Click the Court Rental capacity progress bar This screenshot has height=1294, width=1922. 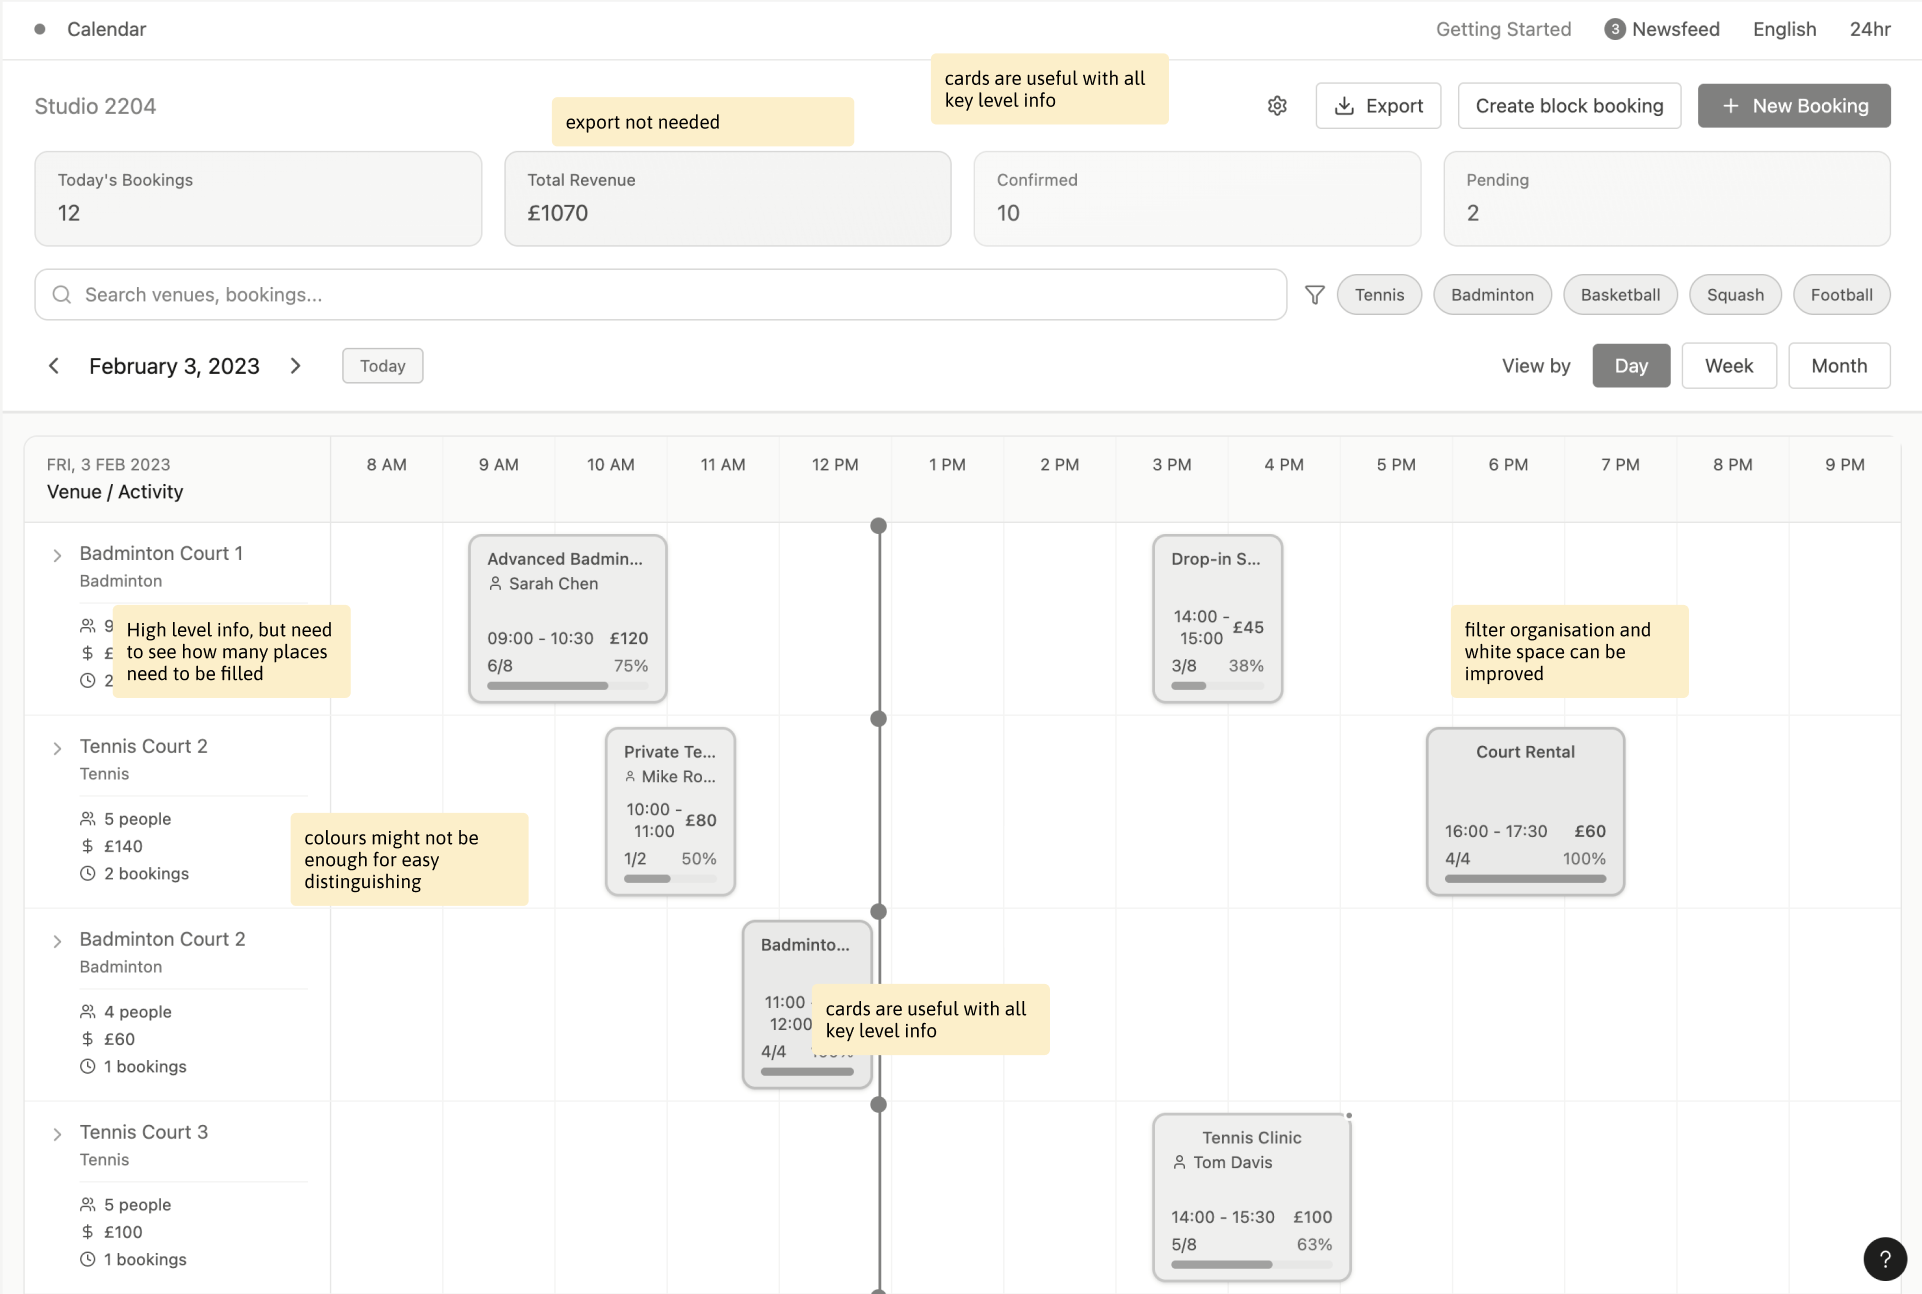[1525, 879]
